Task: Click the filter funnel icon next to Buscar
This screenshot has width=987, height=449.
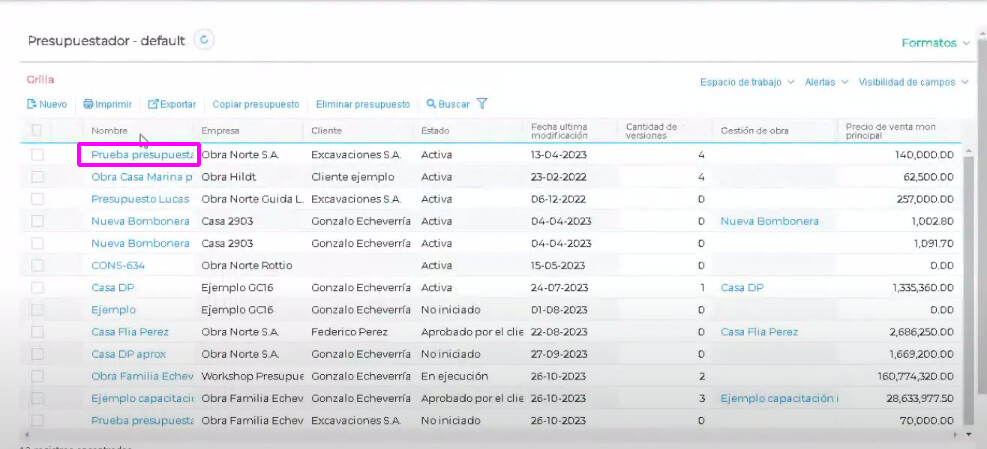Action: pos(482,104)
